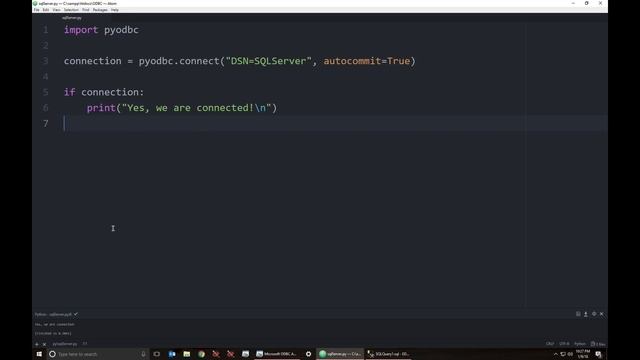
Task: Click line number 3 in the gutter
Action: coord(46,61)
